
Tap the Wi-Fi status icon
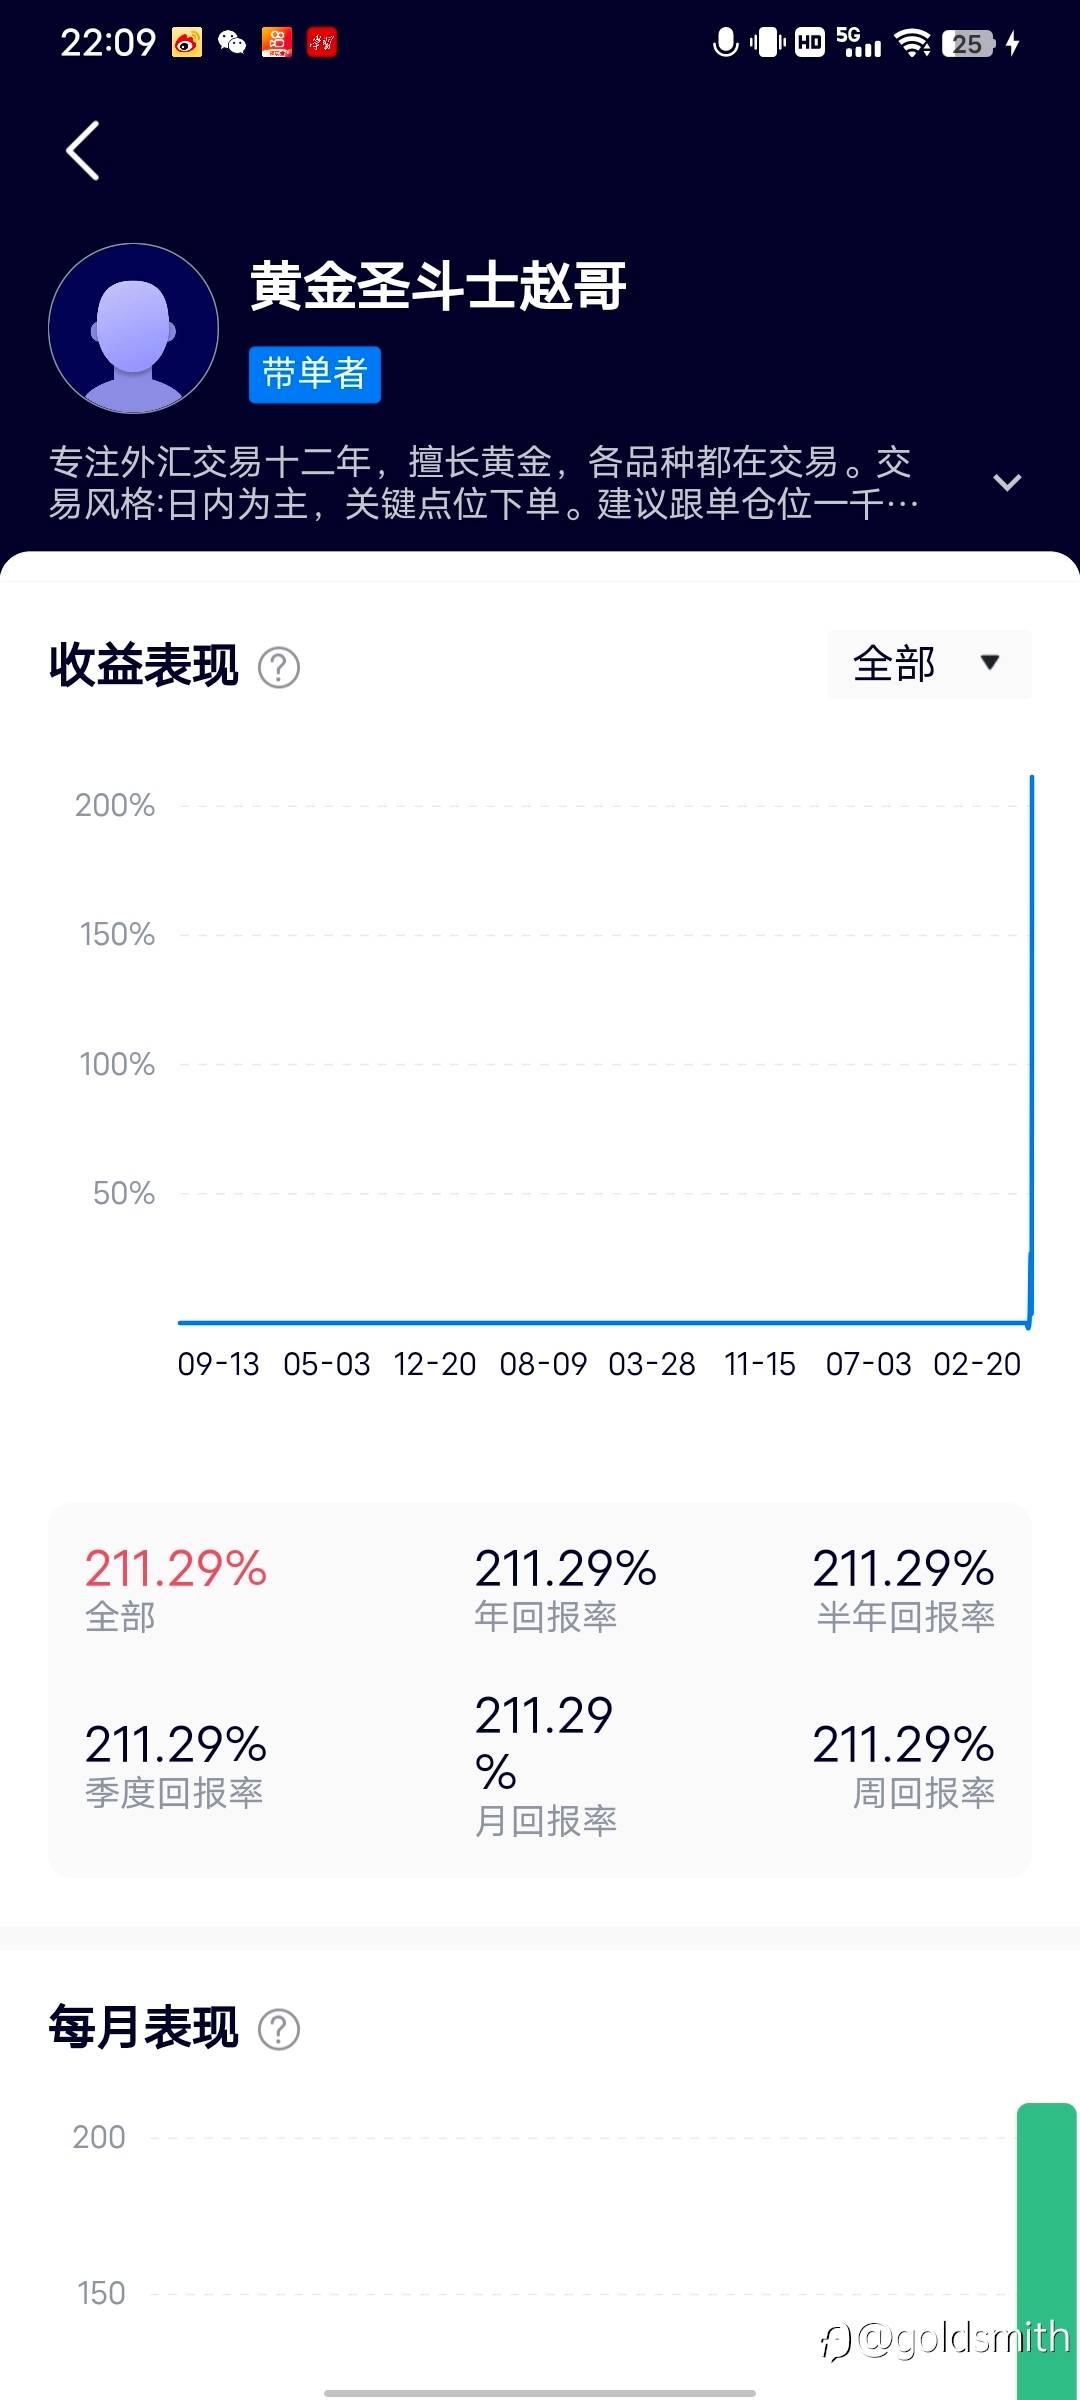pyautogui.click(x=912, y=43)
